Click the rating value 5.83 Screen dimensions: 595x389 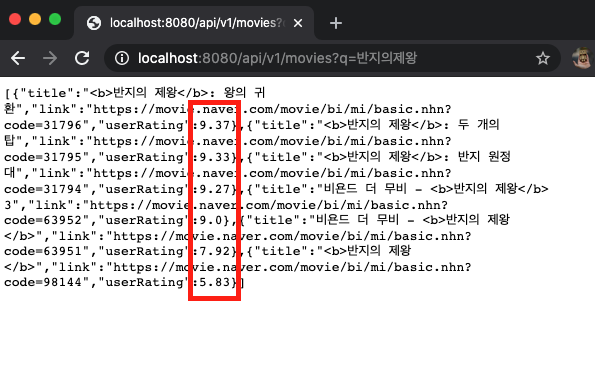[215, 282]
